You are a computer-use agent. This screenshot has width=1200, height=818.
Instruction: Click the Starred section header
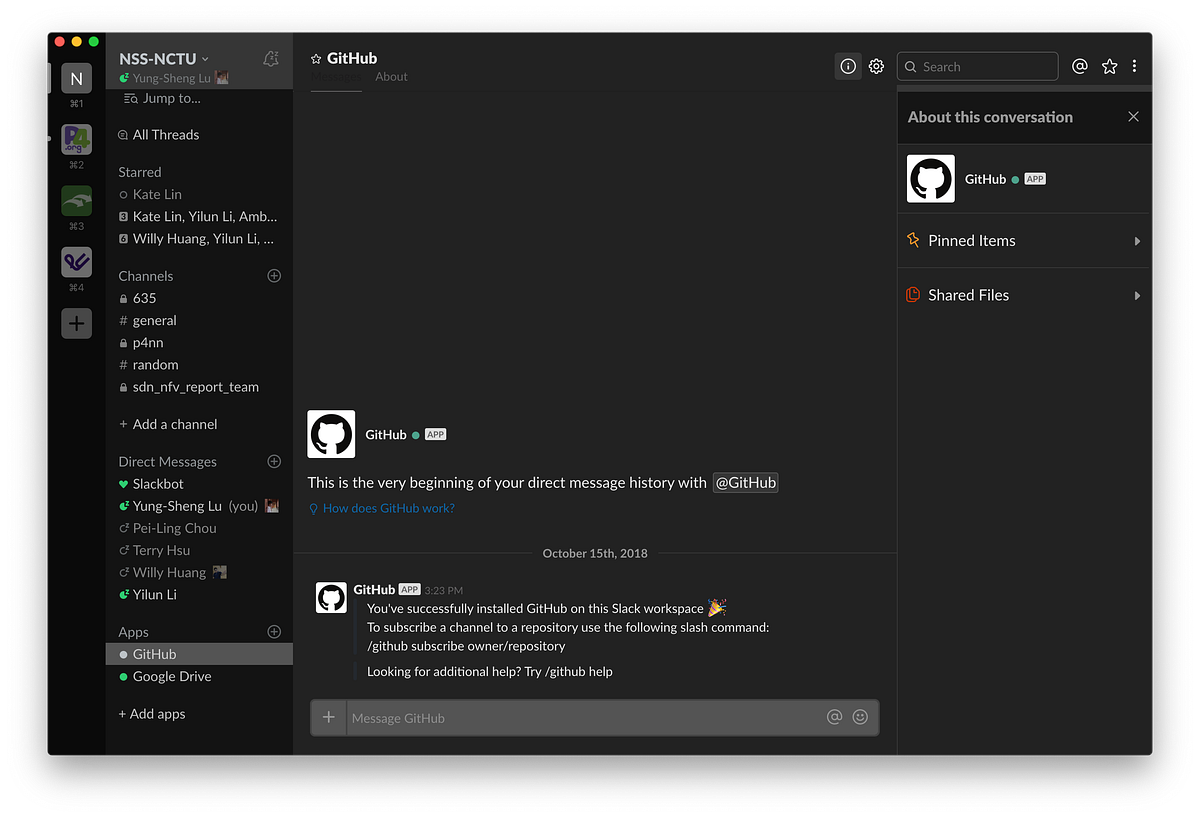140,172
